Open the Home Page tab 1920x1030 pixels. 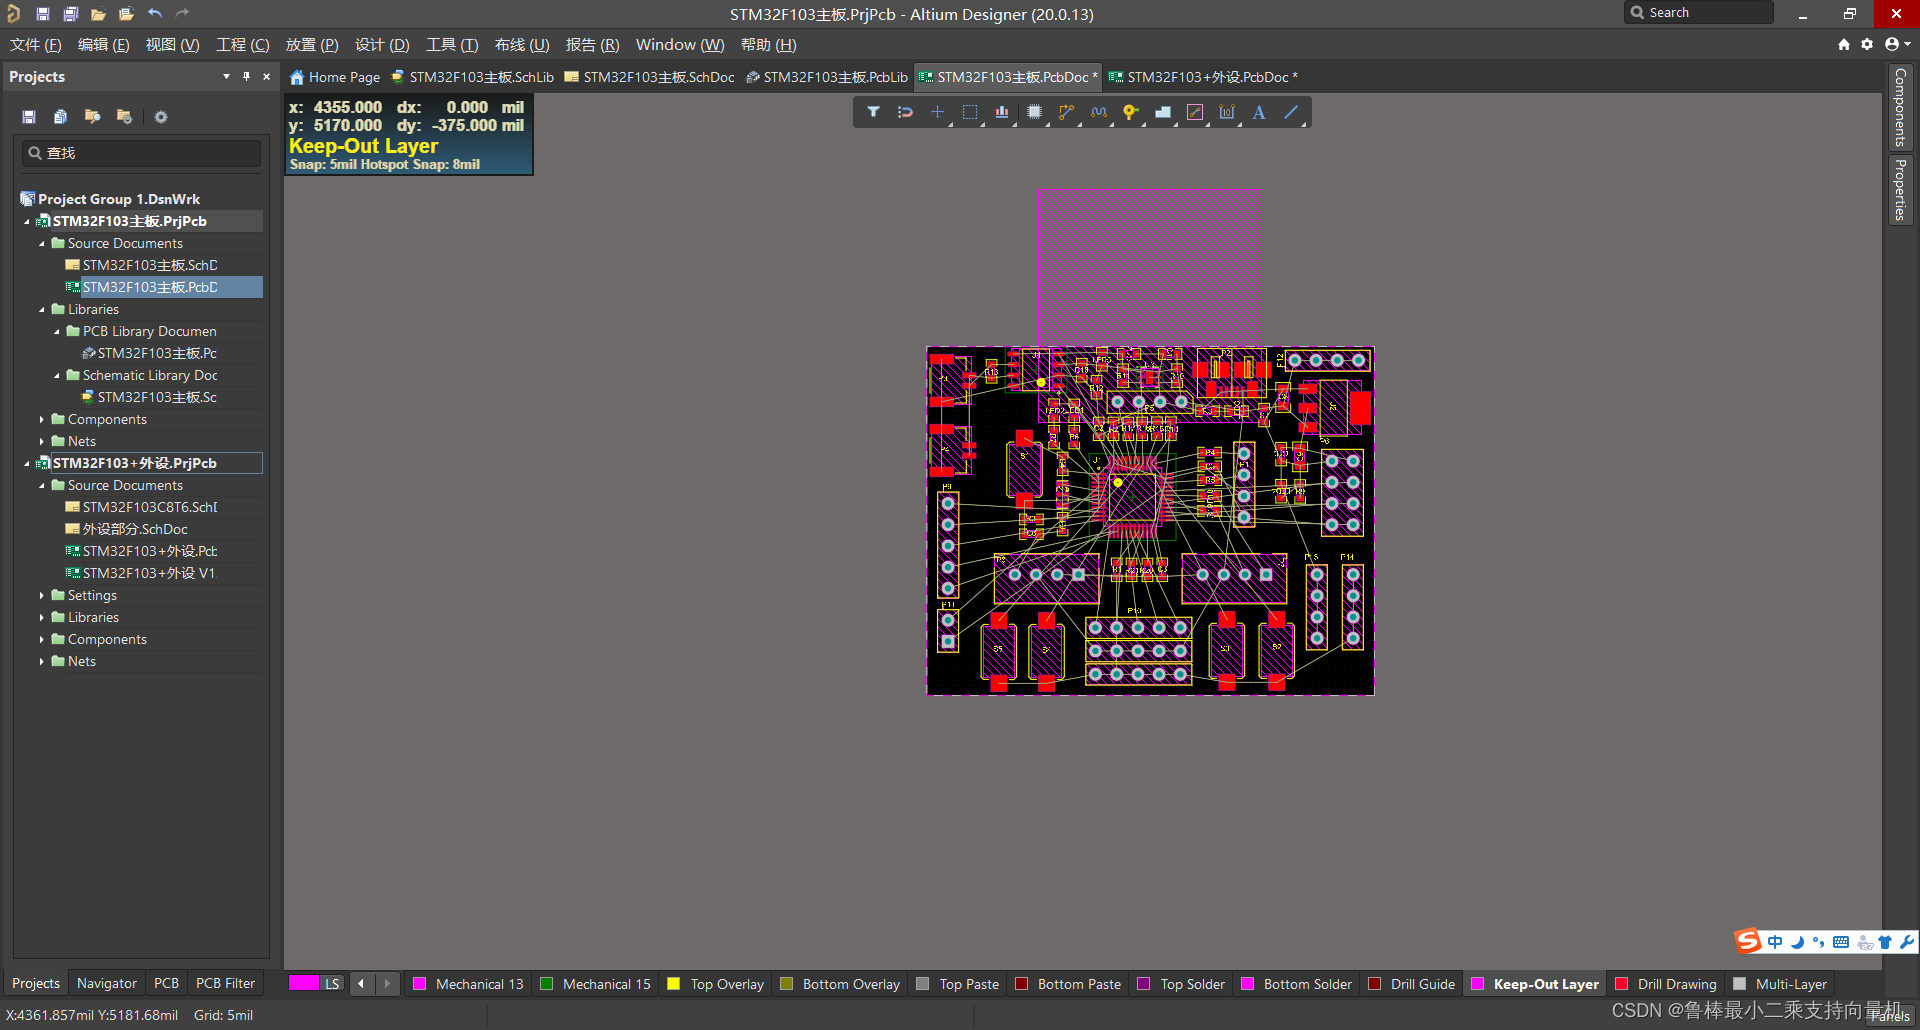(335, 77)
